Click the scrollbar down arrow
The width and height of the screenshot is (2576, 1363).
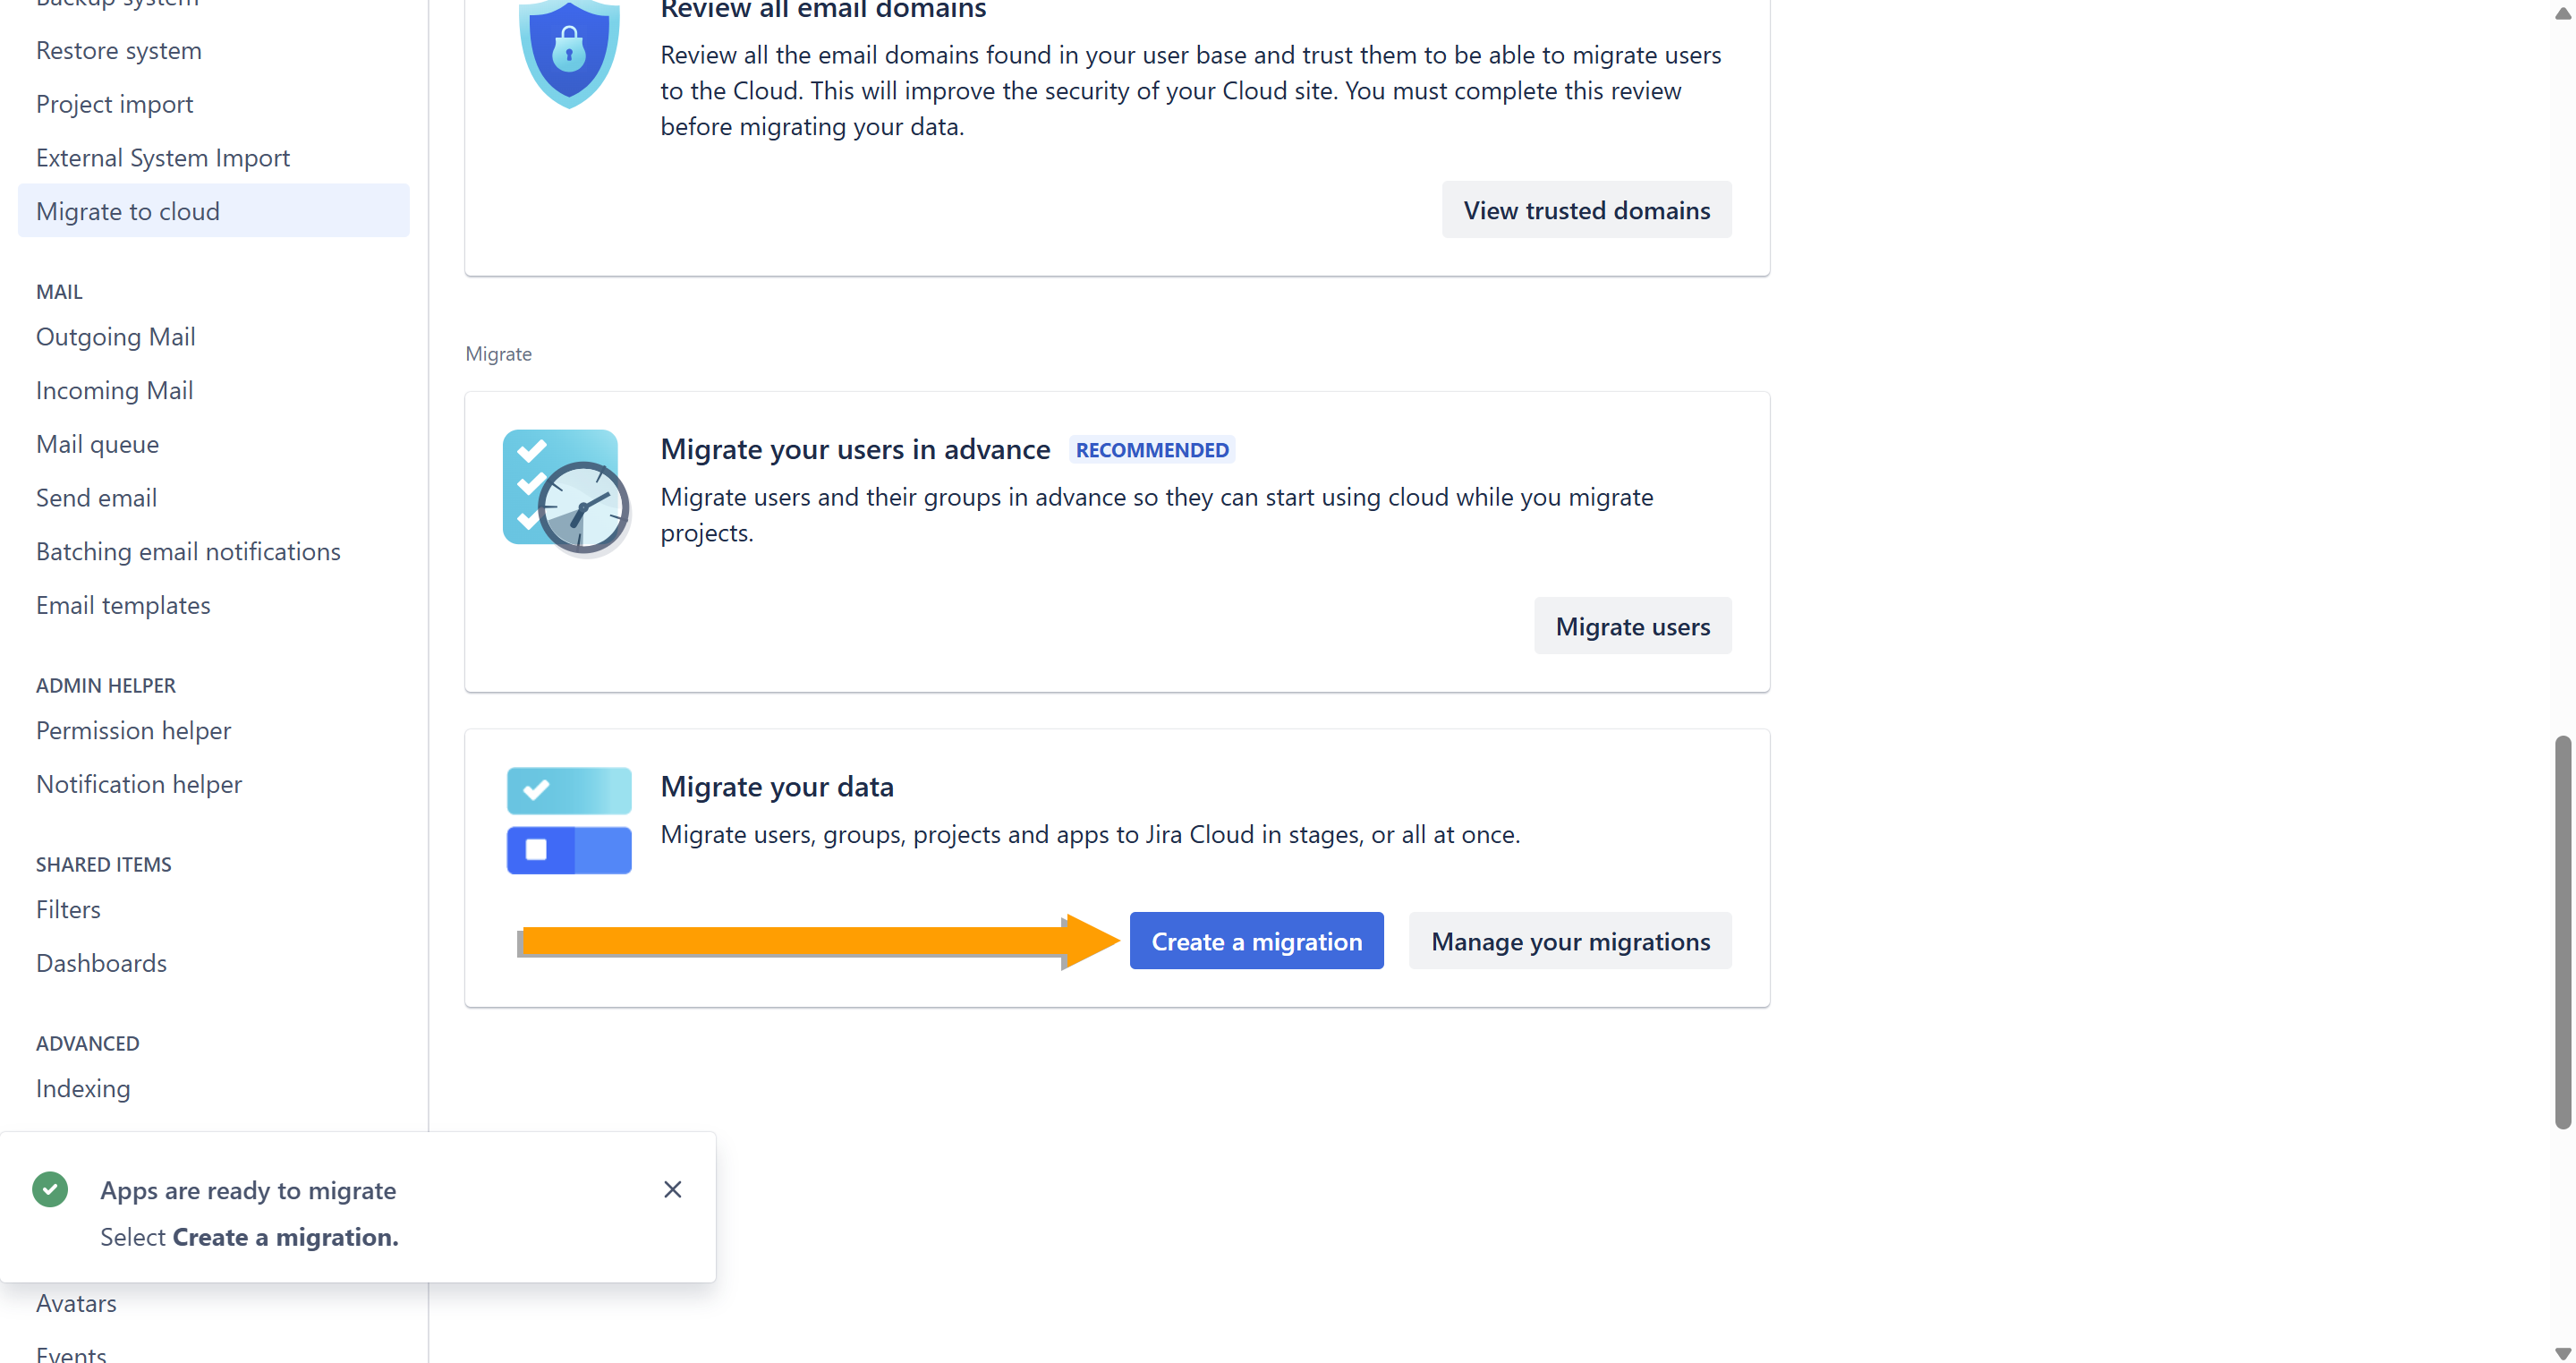[x=2562, y=1352]
